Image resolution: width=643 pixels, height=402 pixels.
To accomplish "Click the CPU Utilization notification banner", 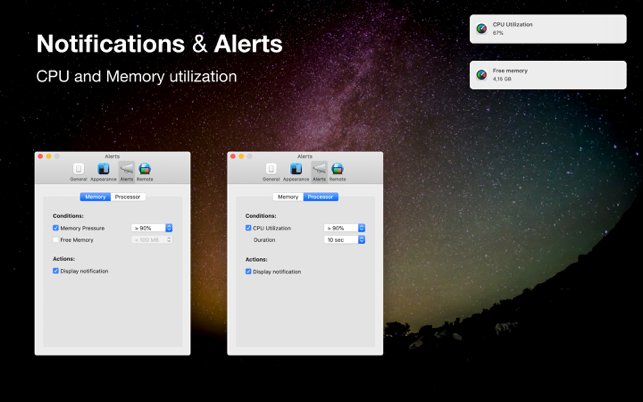I will click(548, 29).
